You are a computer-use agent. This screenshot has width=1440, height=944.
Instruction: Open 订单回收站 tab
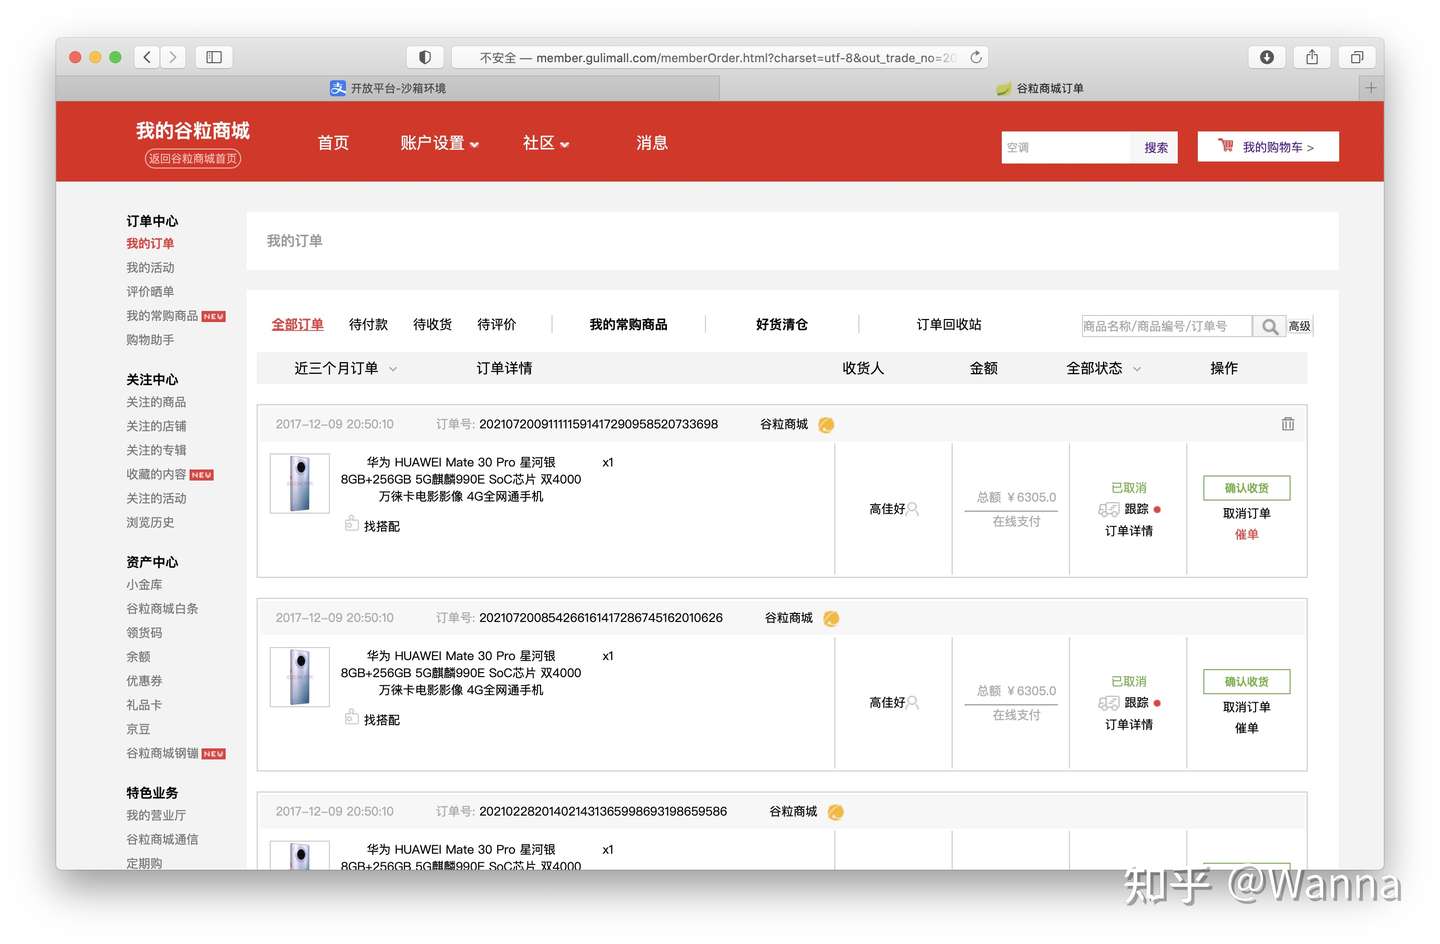click(949, 325)
